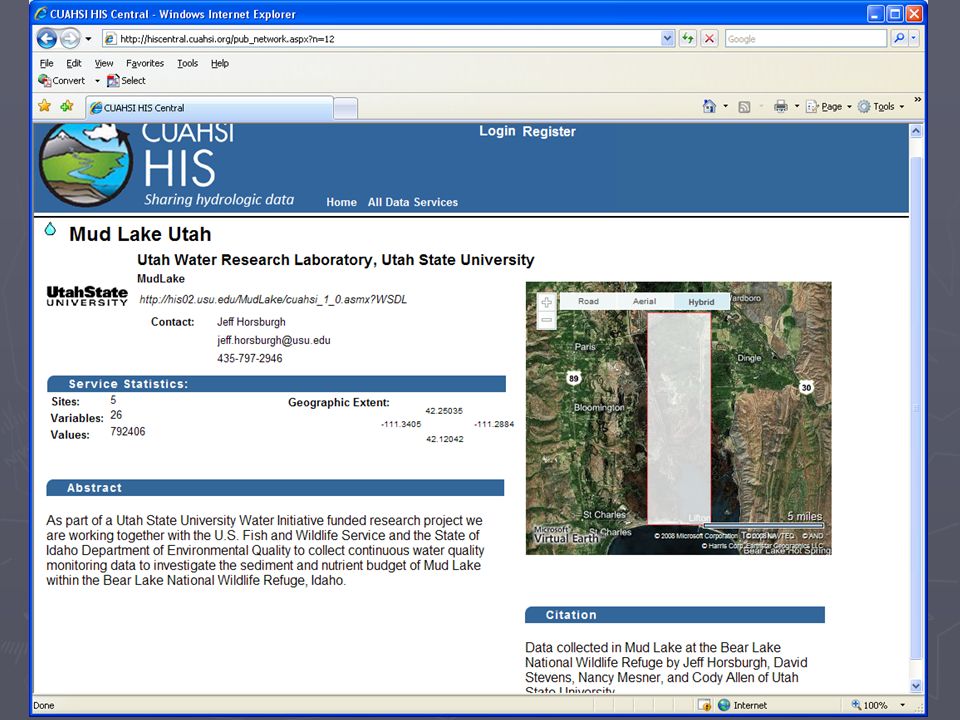Switch map to Hybrid view

point(701,302)
